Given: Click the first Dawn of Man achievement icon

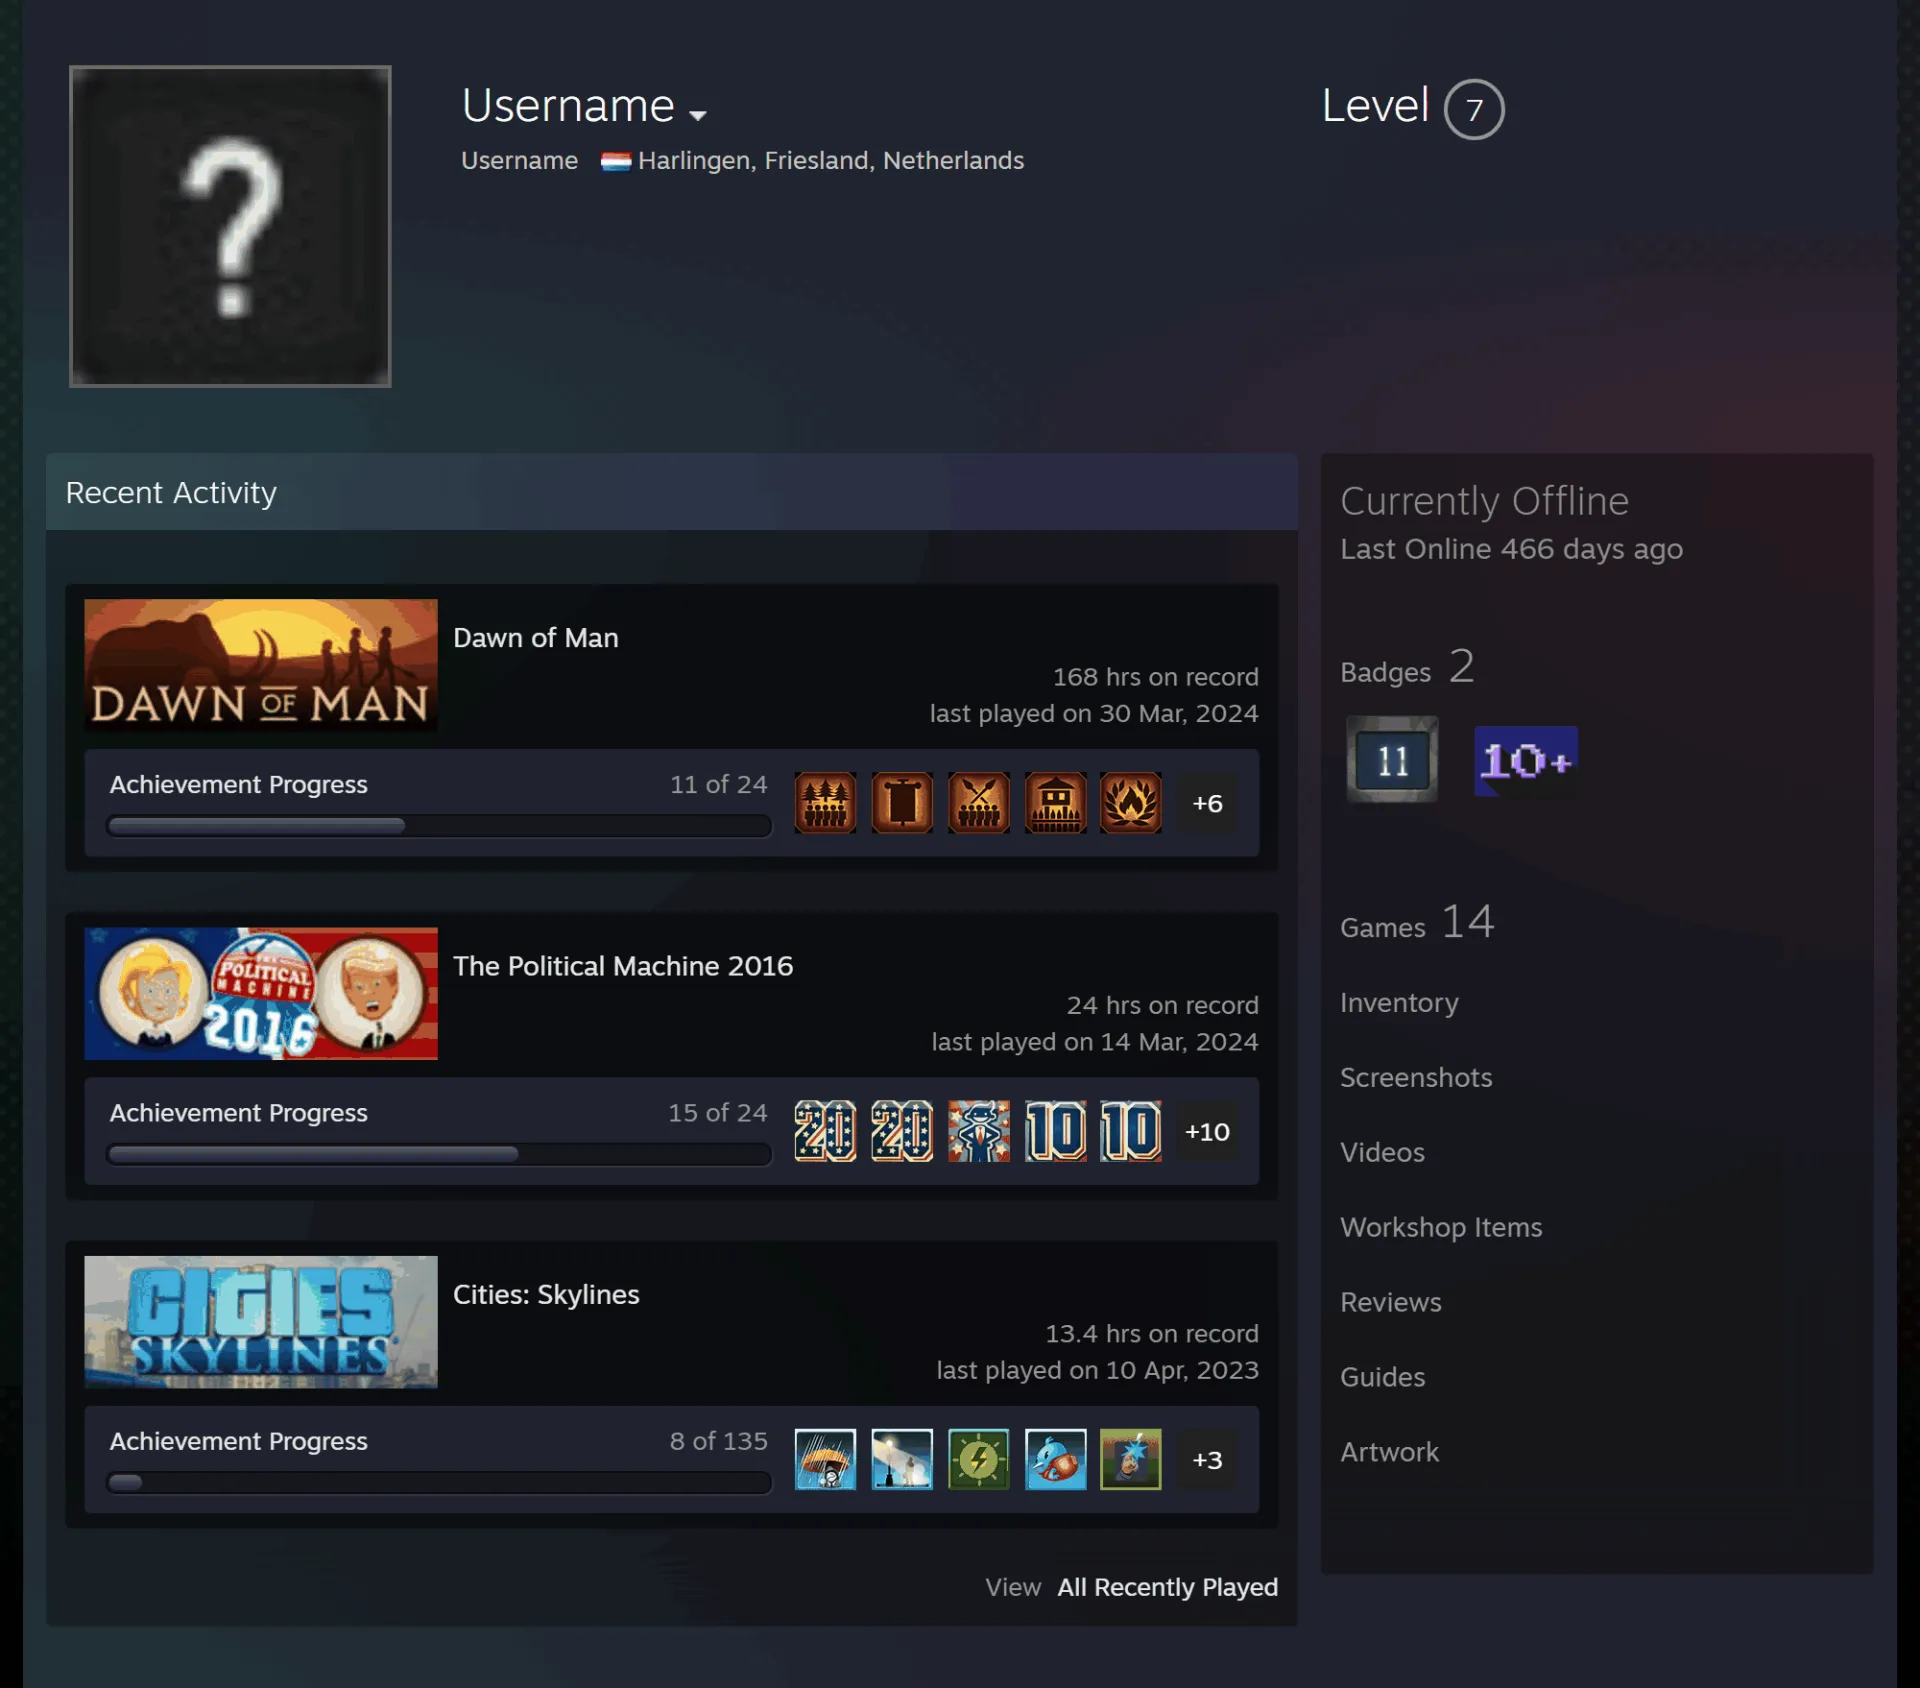Looking at the screenshot, I should 825,802.
